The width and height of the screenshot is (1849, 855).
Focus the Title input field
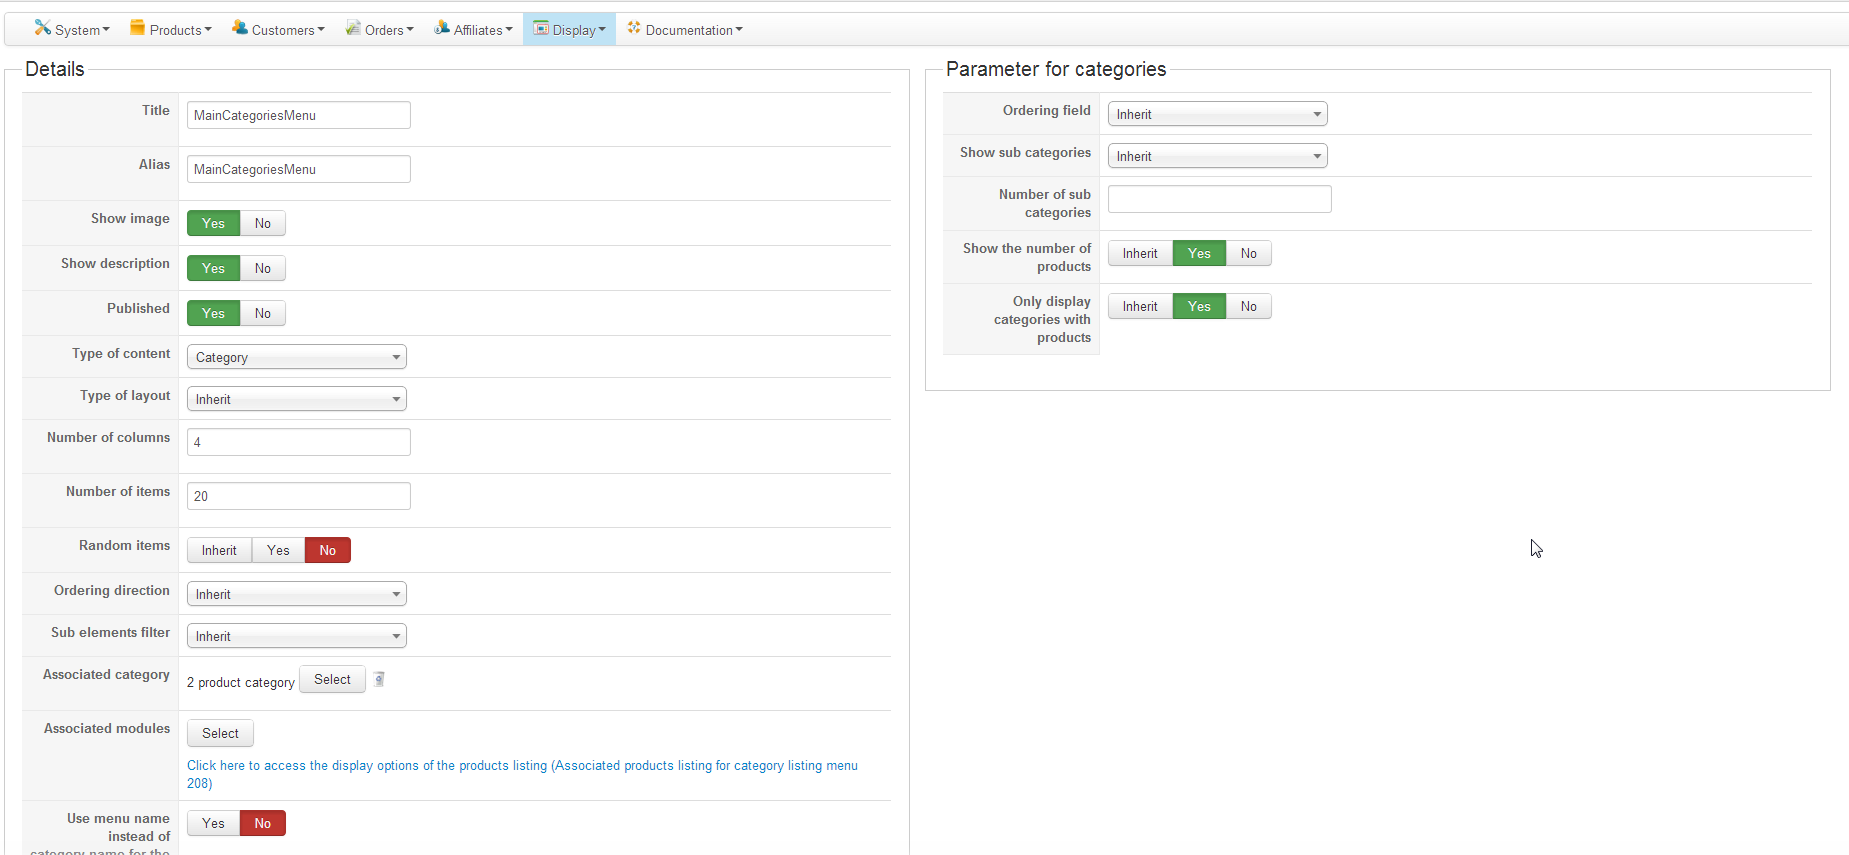coord(299,115)
